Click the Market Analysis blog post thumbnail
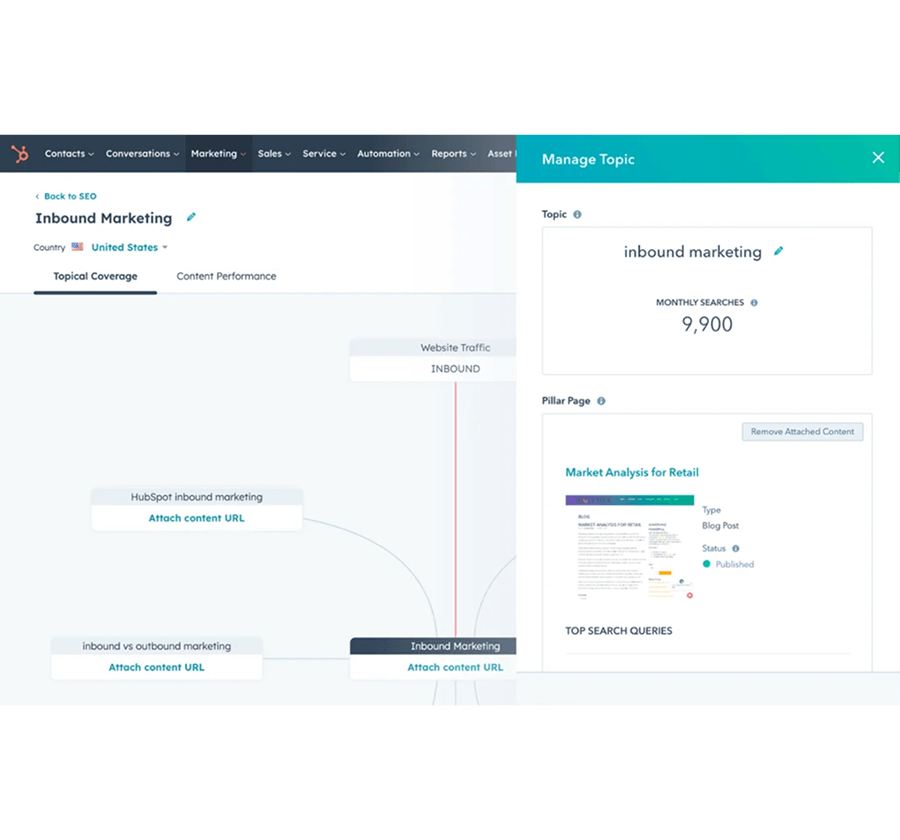This screenshot has height=840, width=900. click(630, 547)
